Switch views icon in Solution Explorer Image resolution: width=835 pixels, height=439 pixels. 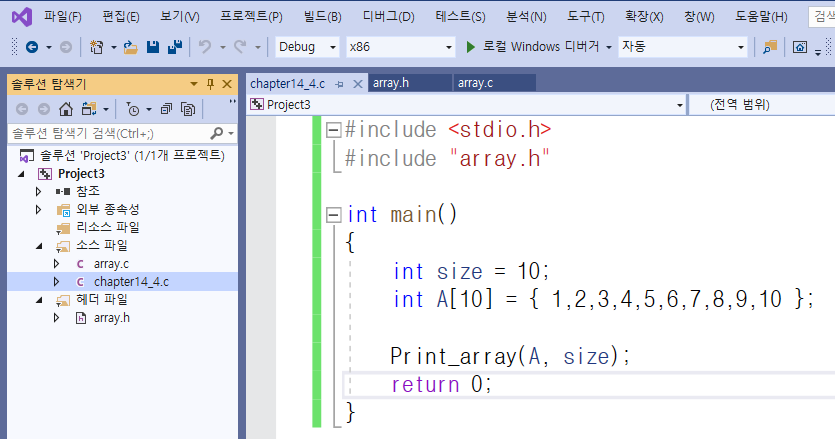point(89,109)
